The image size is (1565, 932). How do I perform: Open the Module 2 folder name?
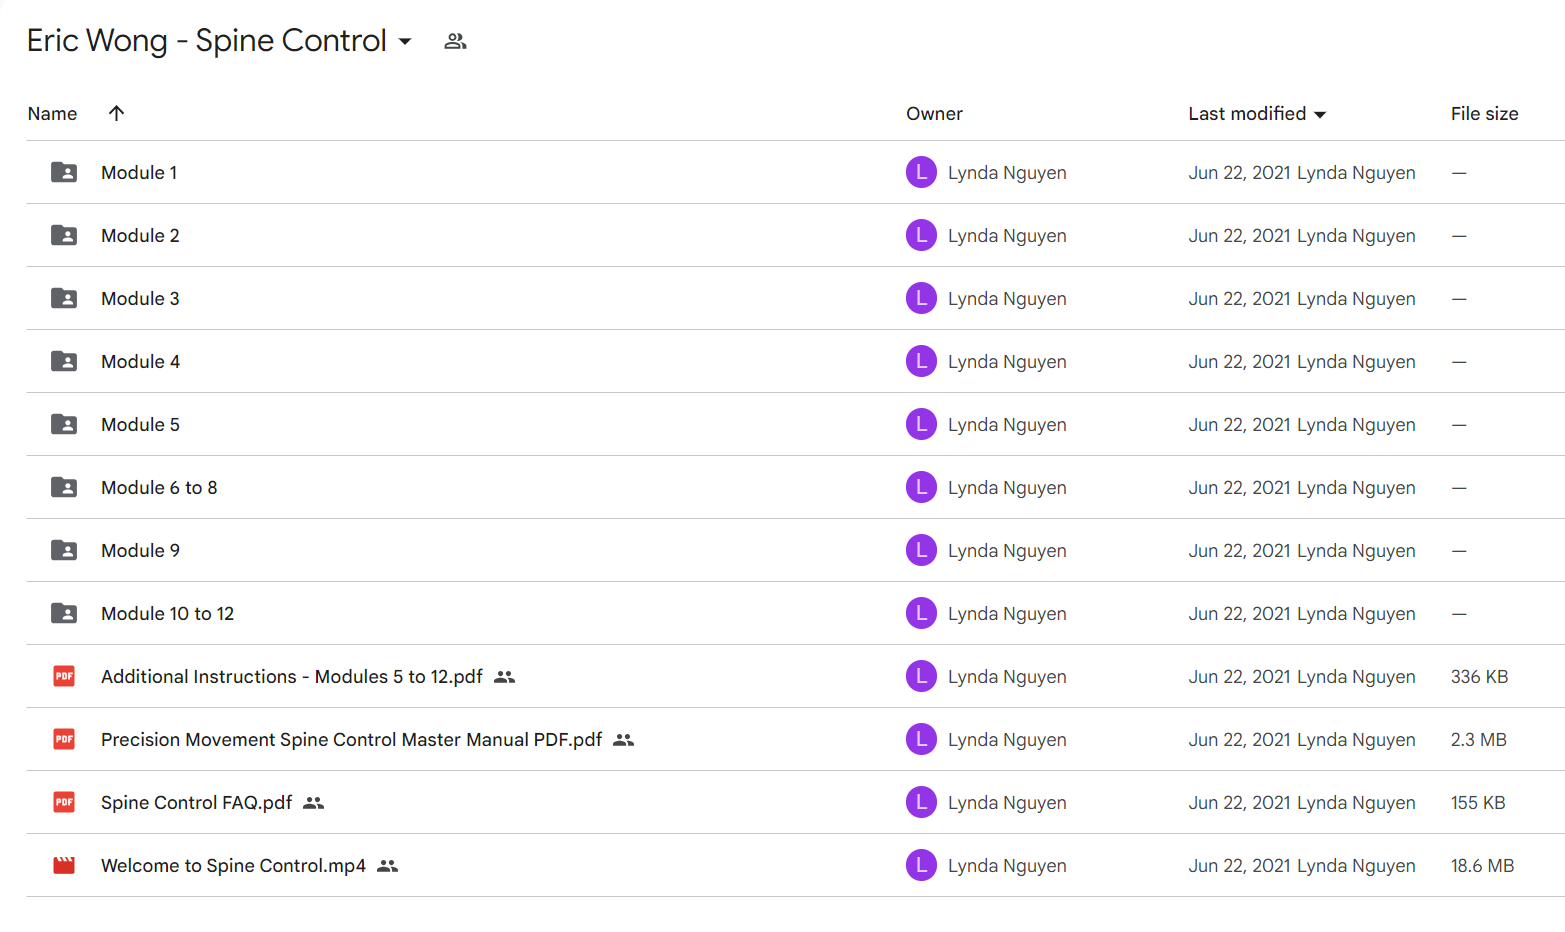[x=140, y=236]
